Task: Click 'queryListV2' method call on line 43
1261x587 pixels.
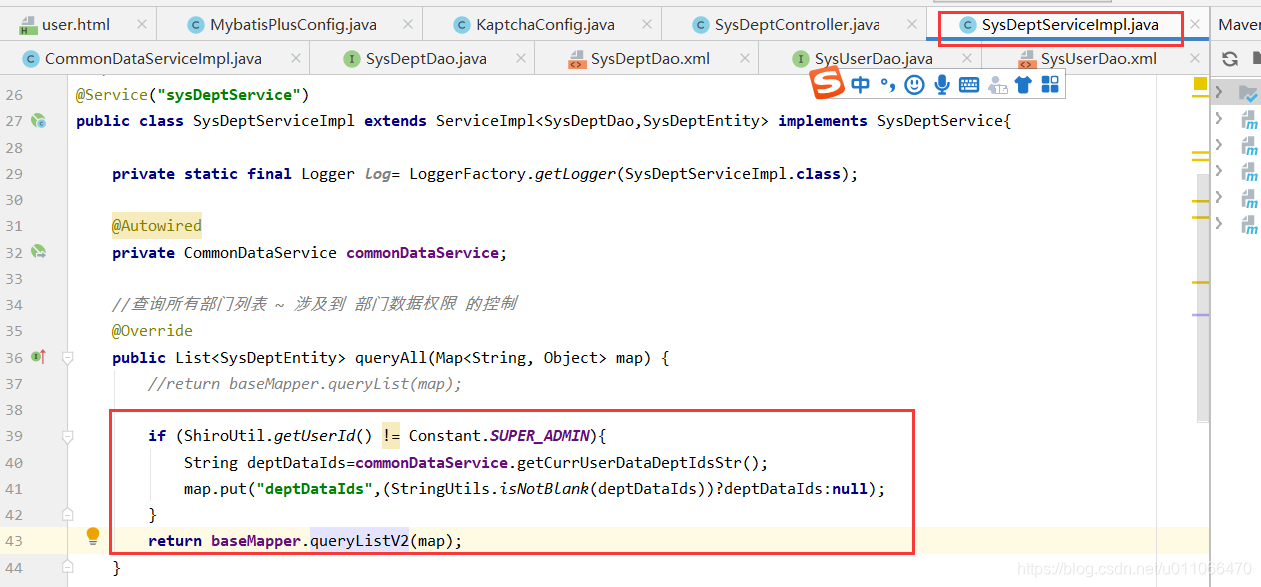Action: click(359, 541)
